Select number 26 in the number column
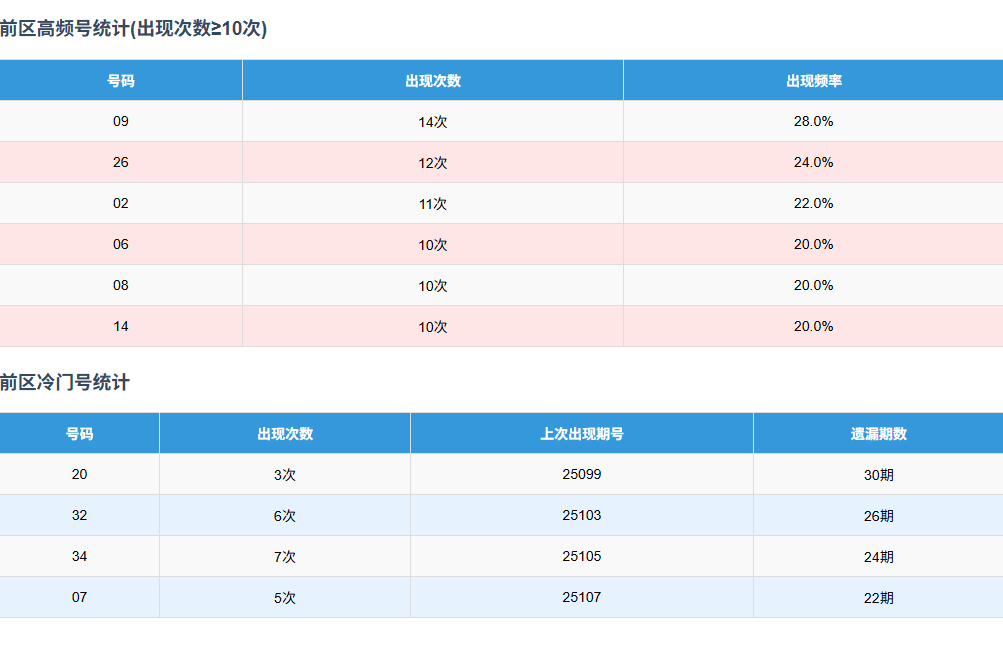This screenshot has width=1003, height=646. pos(121,163)
